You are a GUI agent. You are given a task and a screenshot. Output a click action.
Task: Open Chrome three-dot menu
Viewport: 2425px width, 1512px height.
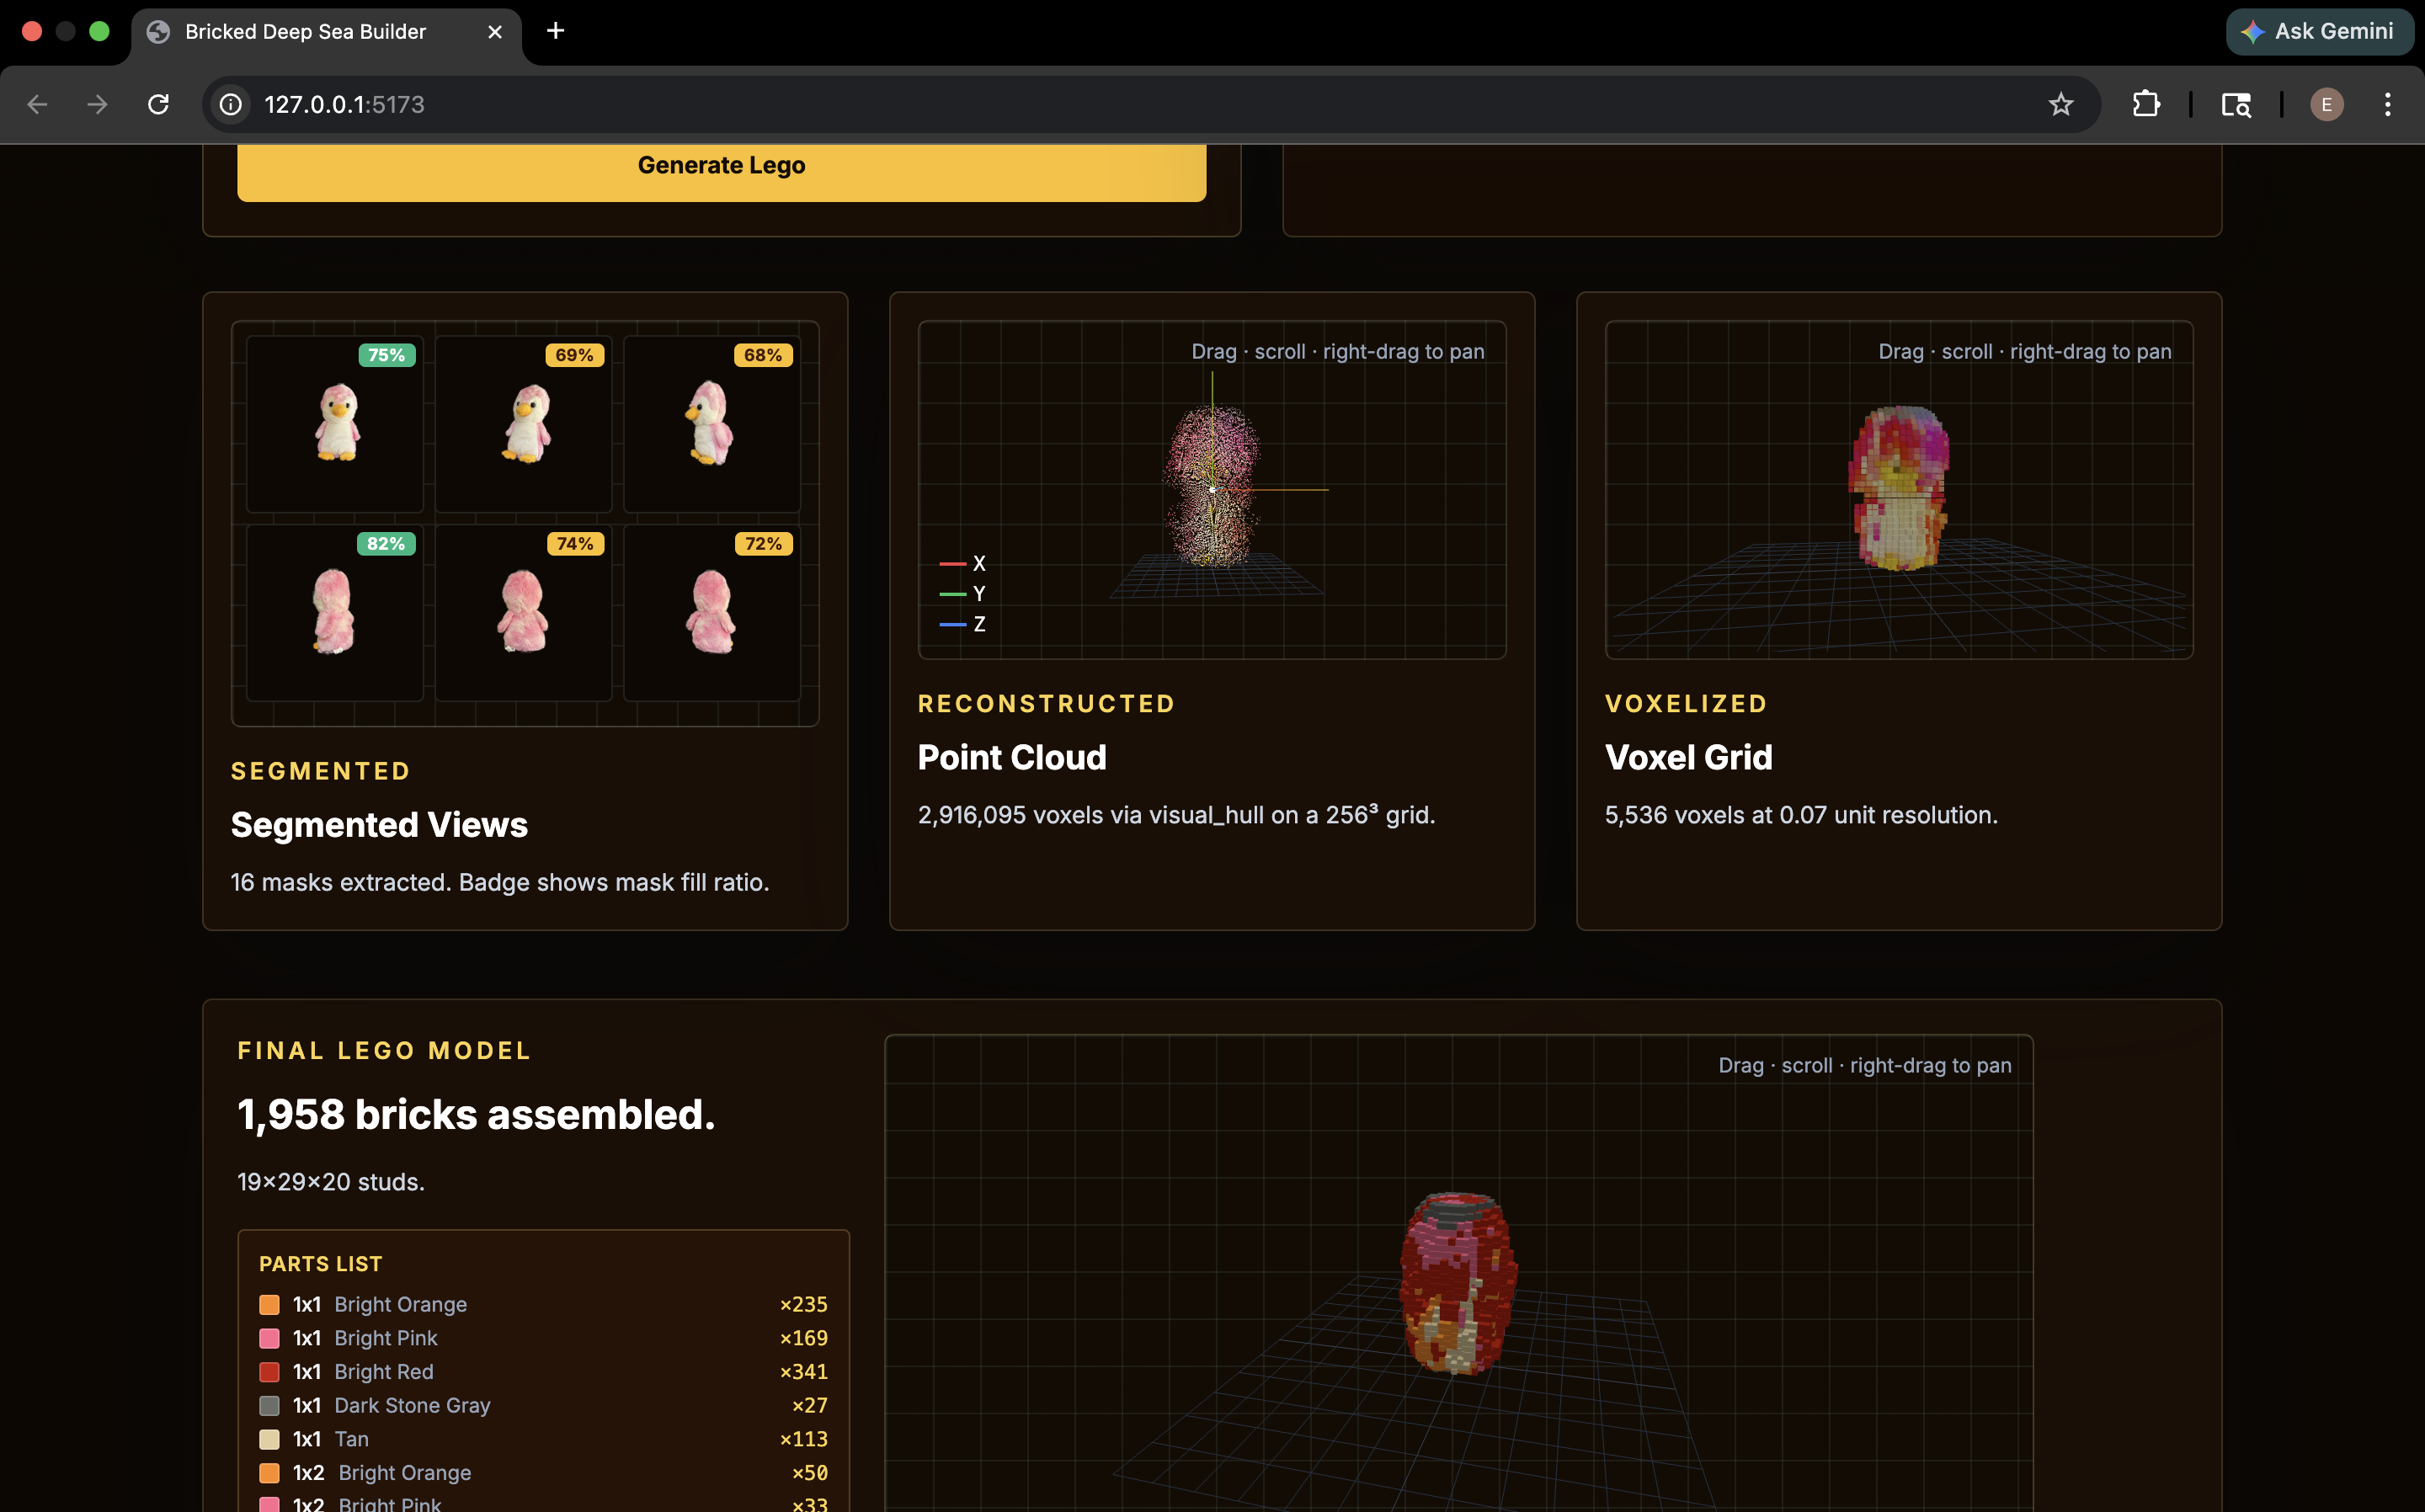[2387, 104]
